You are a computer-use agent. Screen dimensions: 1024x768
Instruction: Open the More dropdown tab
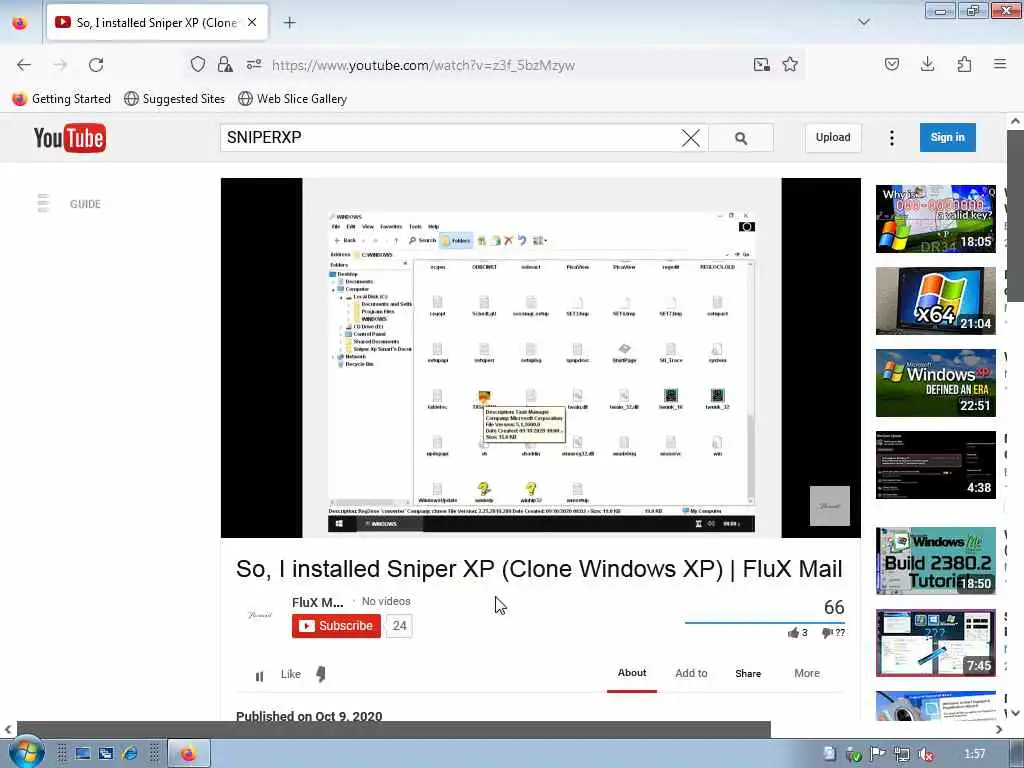(x=807, y=673)
